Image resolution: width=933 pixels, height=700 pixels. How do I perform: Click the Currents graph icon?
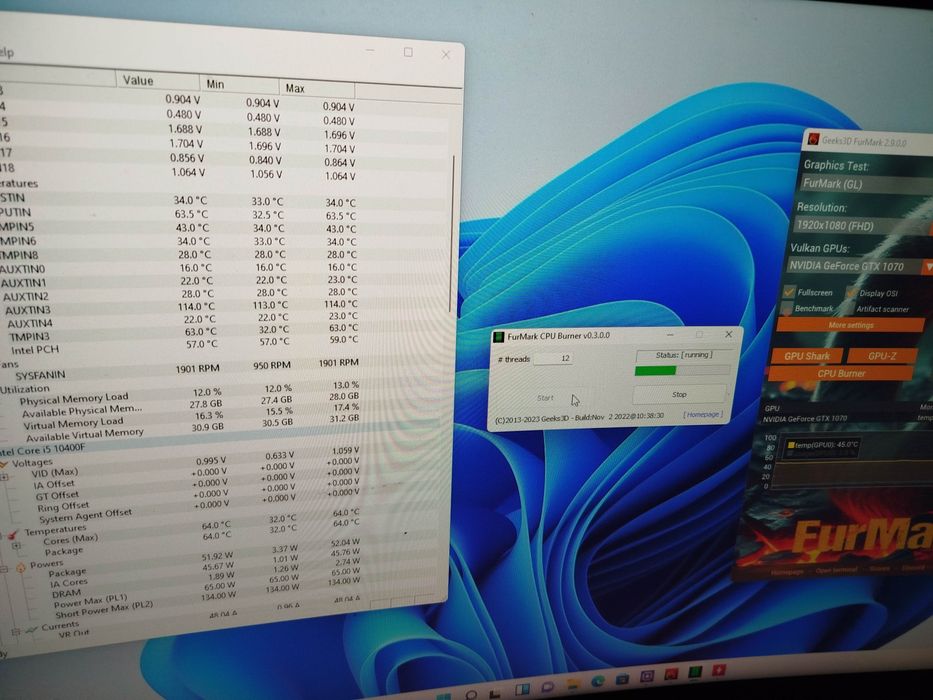click(x=32, y=629)
